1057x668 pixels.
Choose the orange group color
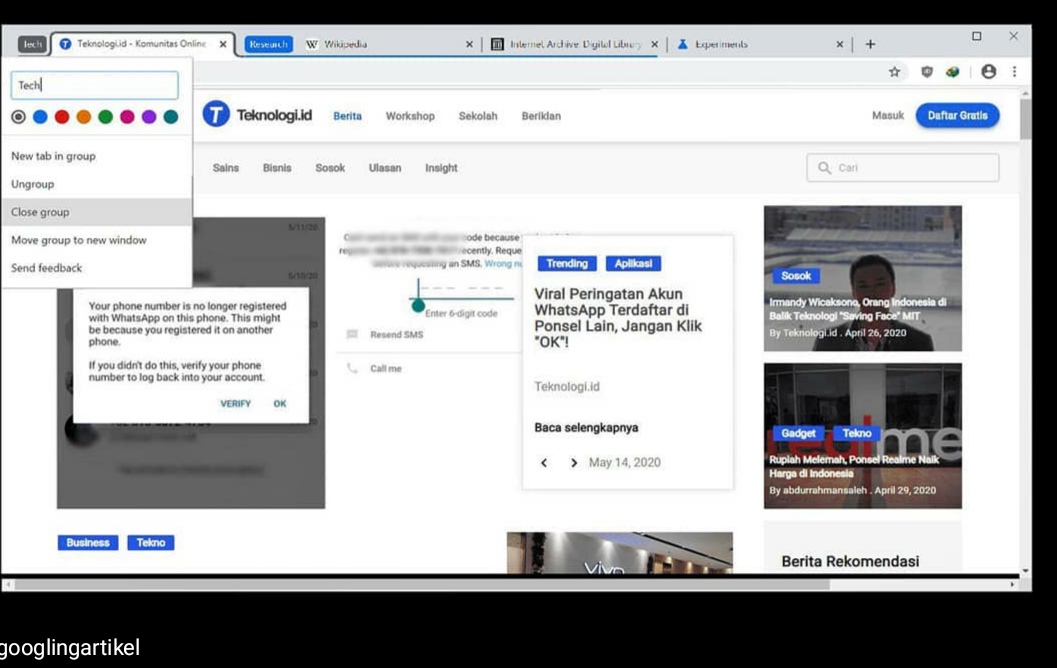click(84, 117)
